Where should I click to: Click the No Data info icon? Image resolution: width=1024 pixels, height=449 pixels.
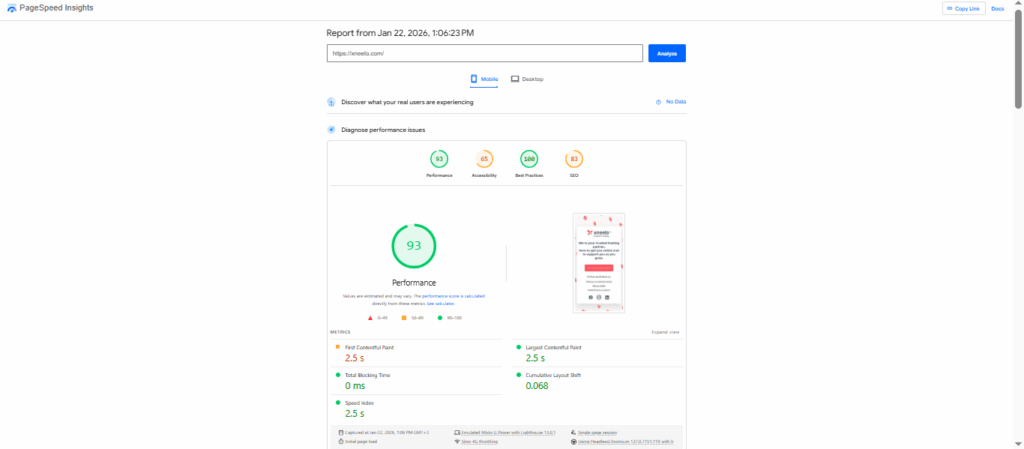tap(658, 102)
